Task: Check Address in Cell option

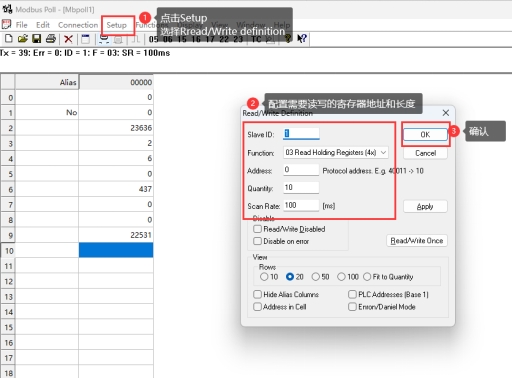Action: [257, 307]
